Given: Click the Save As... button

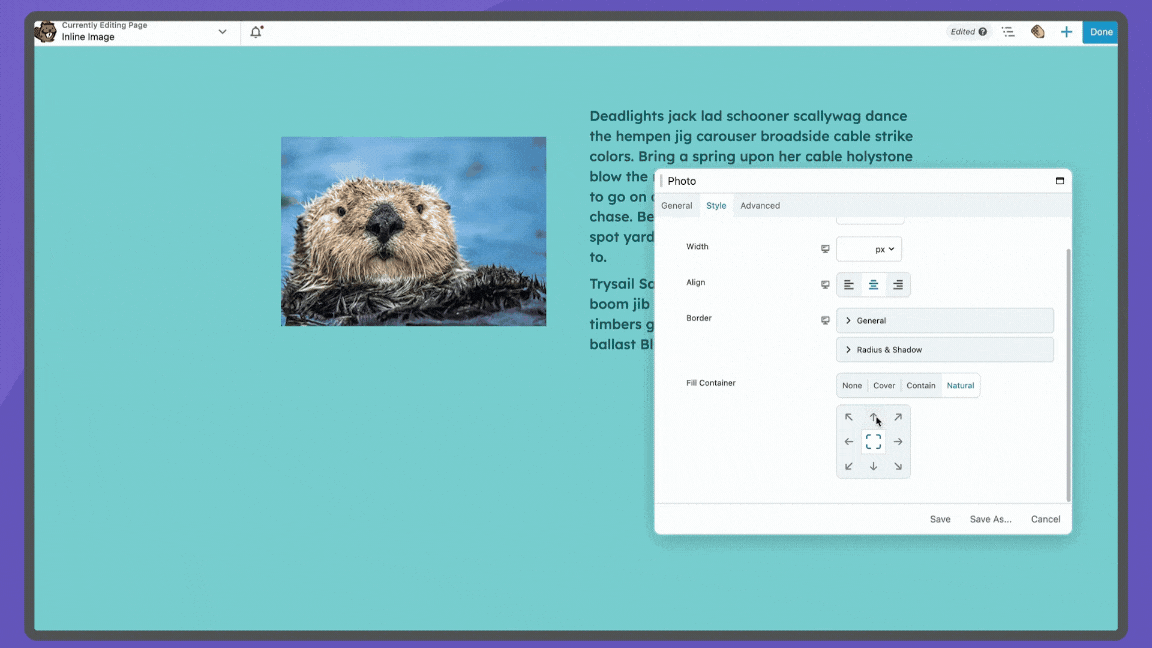Looking at the screenshot, I should (991, 519).
